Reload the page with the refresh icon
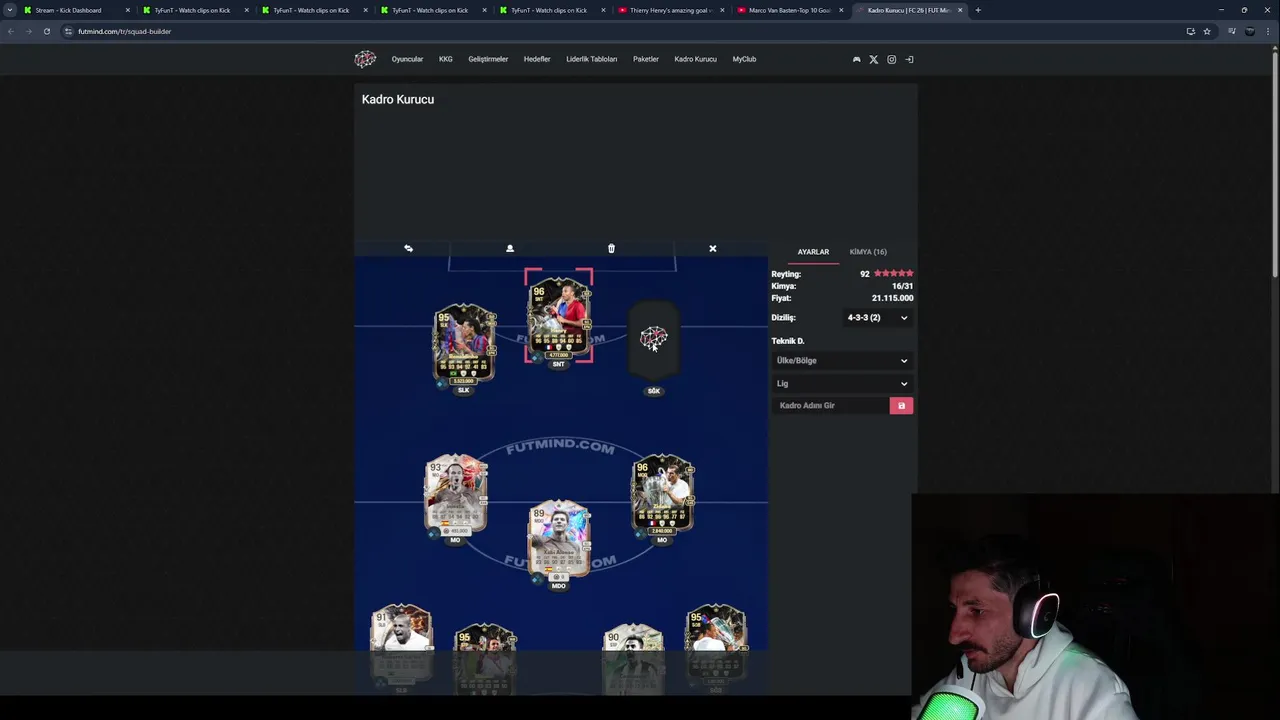 pos(46,31)
